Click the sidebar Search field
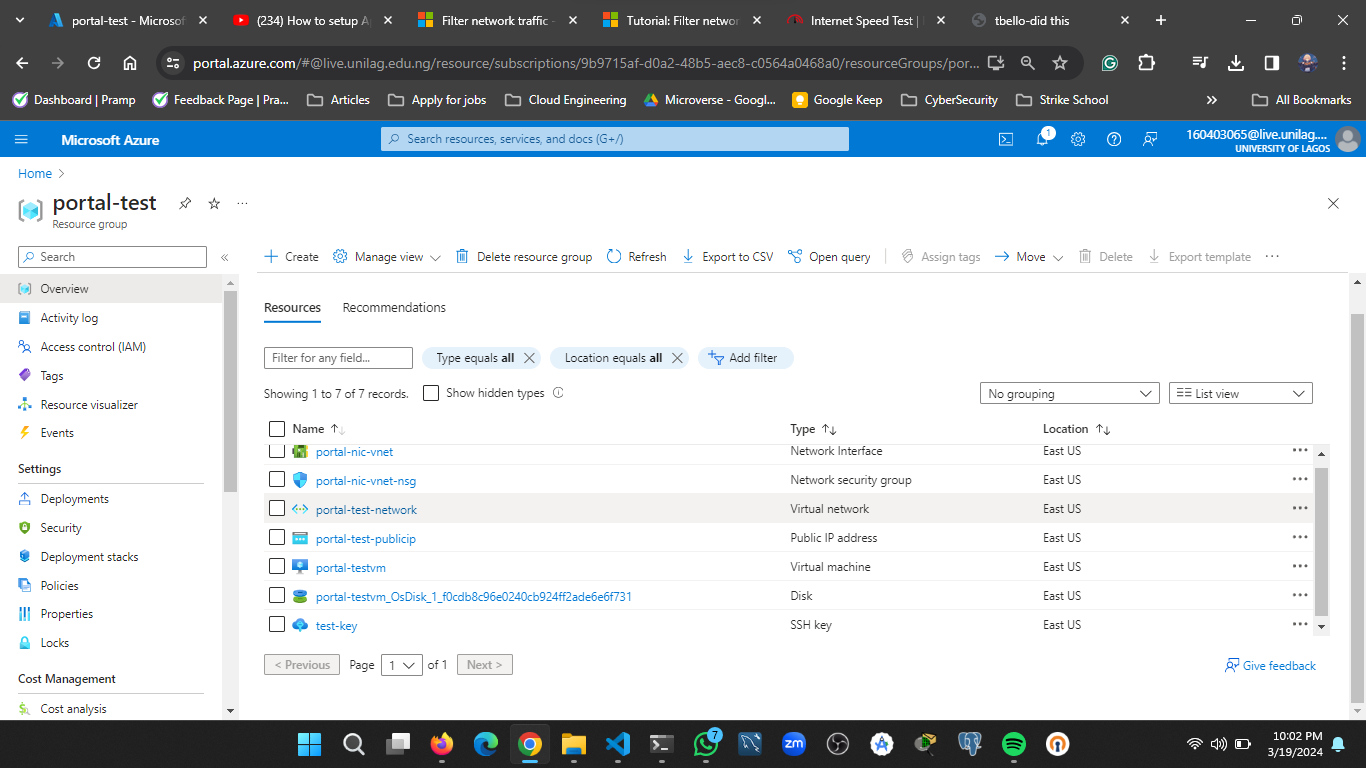1366x768 pixels. [x=112, y=257]
